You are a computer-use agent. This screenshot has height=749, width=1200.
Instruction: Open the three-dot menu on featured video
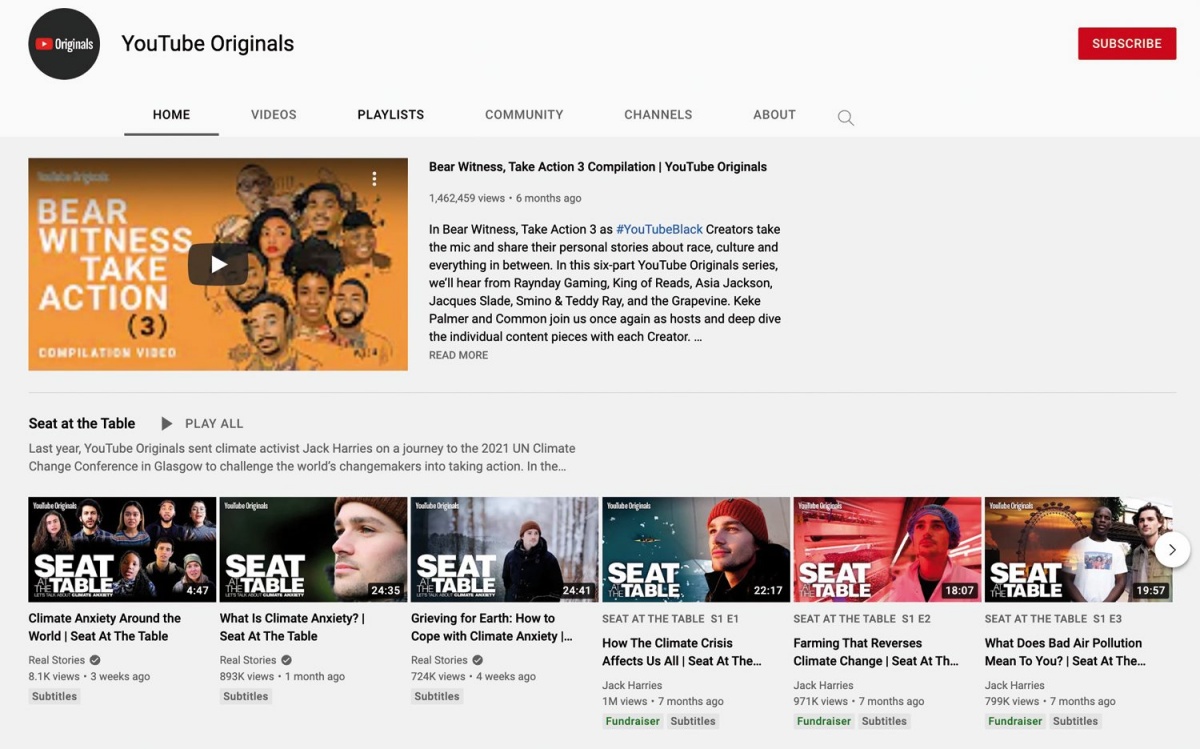pos(374,179)
